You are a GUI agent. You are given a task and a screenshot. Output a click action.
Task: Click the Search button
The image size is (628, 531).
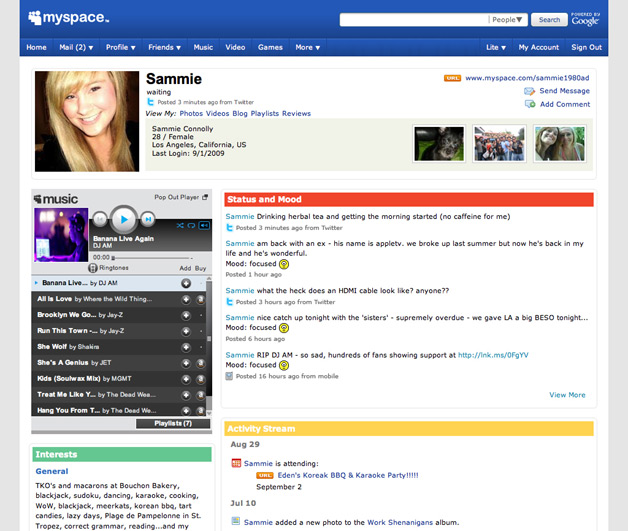click(549, 20)
